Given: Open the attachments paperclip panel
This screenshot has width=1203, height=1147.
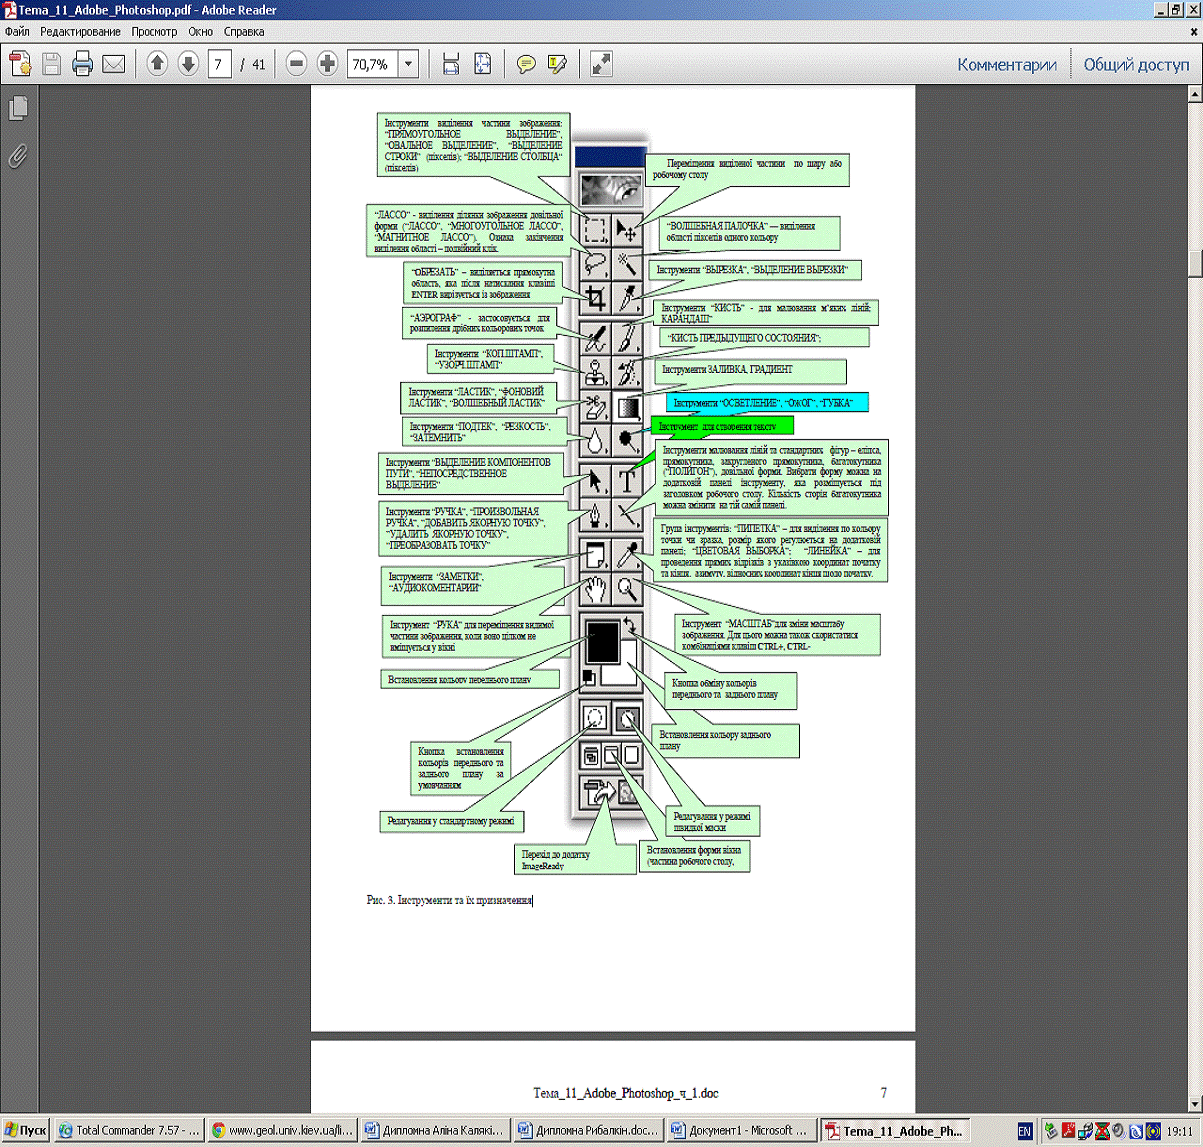Looking at the screenshot, I should [x=17, y=155].
